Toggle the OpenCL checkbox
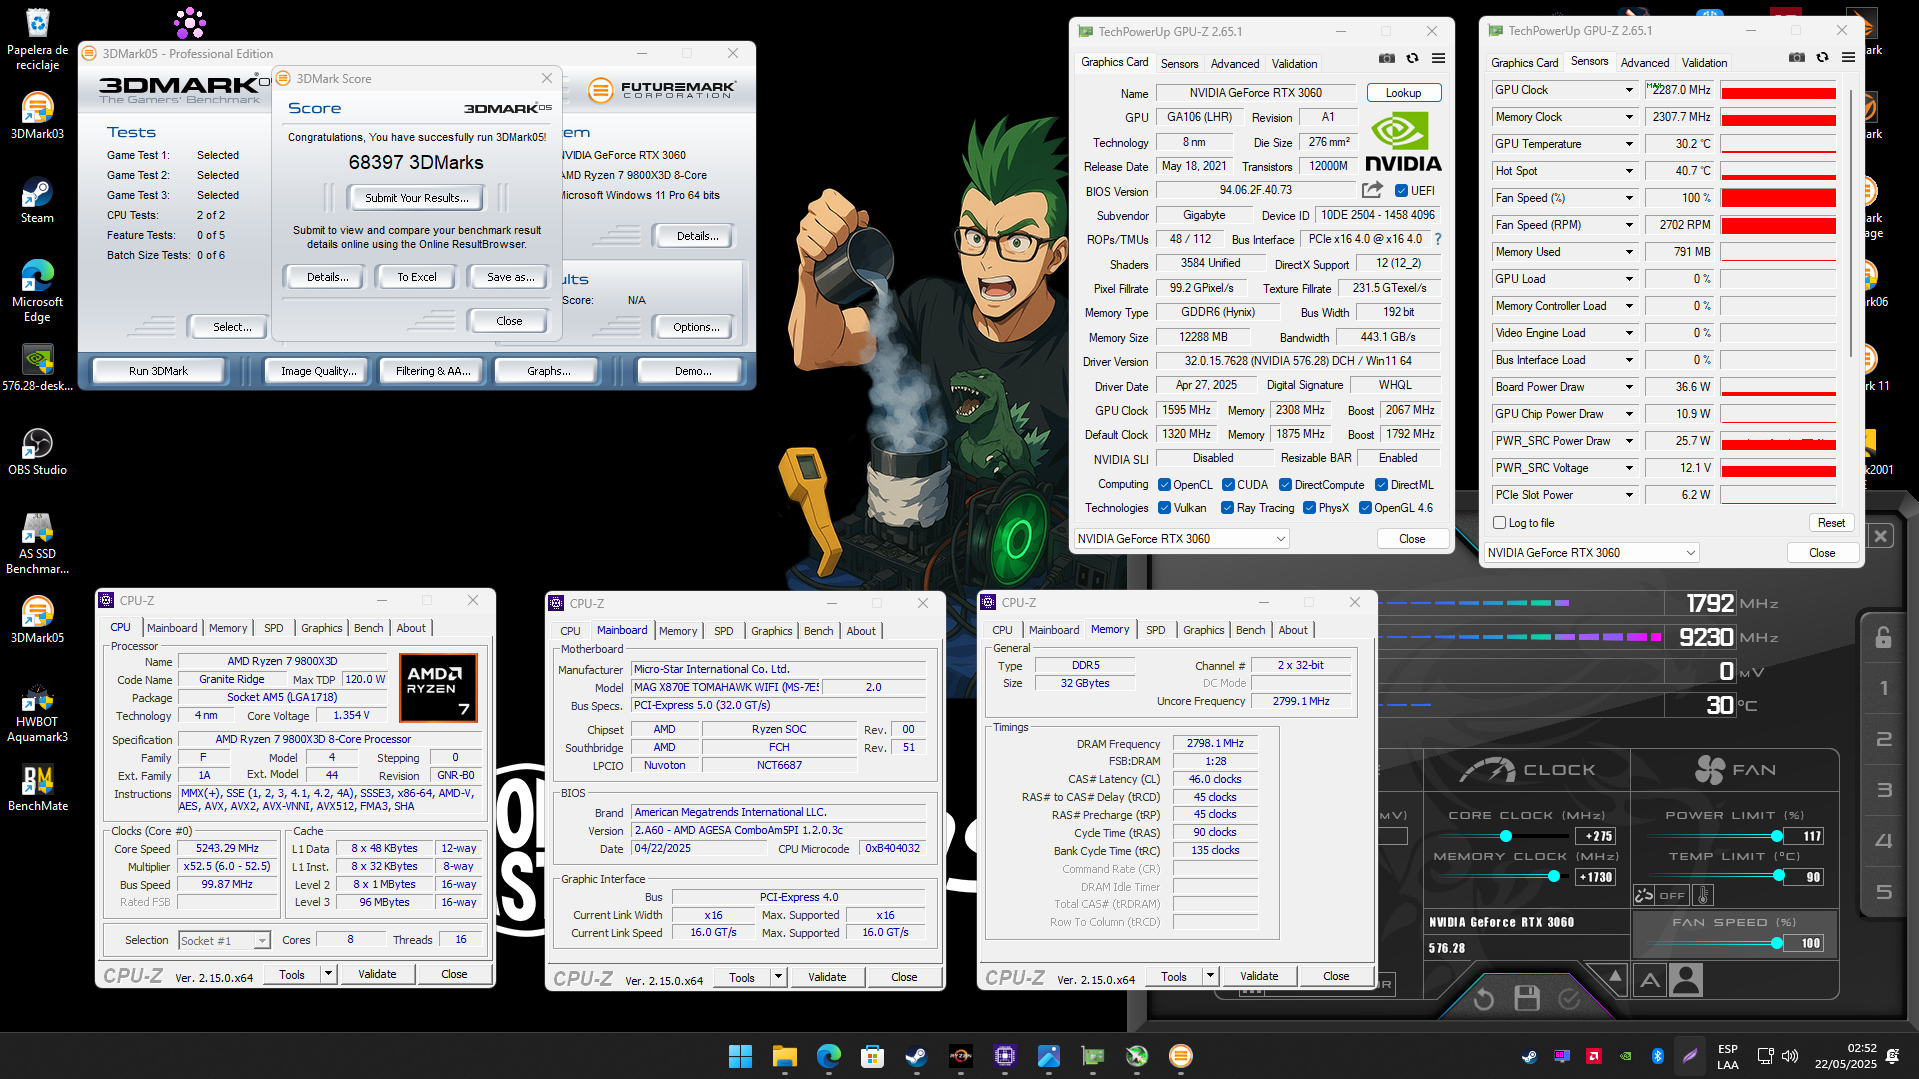 coord(1164,485)
